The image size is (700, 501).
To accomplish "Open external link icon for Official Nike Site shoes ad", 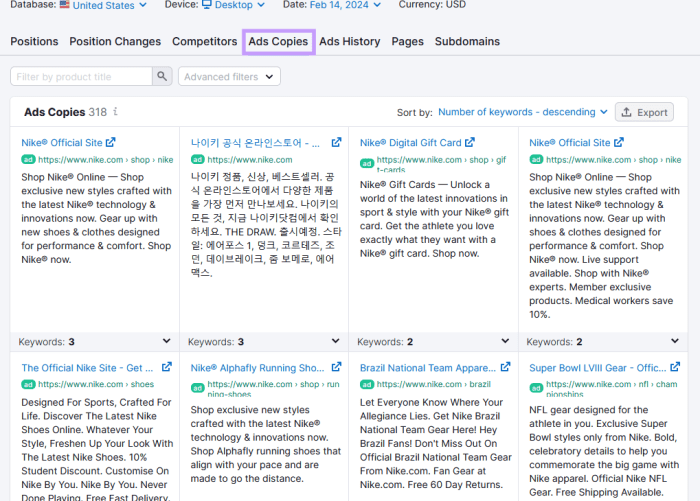I will tap(167, 368).
